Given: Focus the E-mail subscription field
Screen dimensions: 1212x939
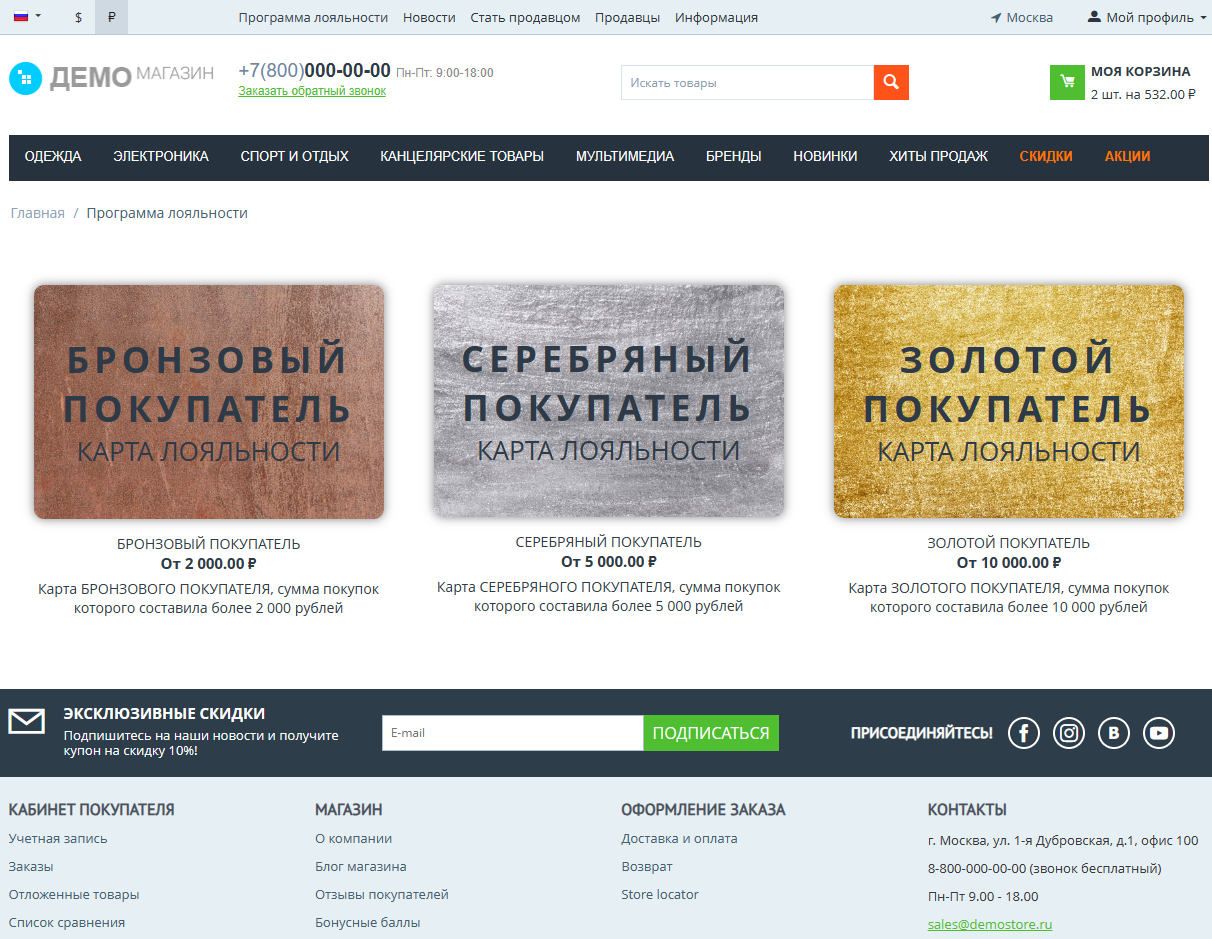Looking at the screenshot, I should 513,733.
